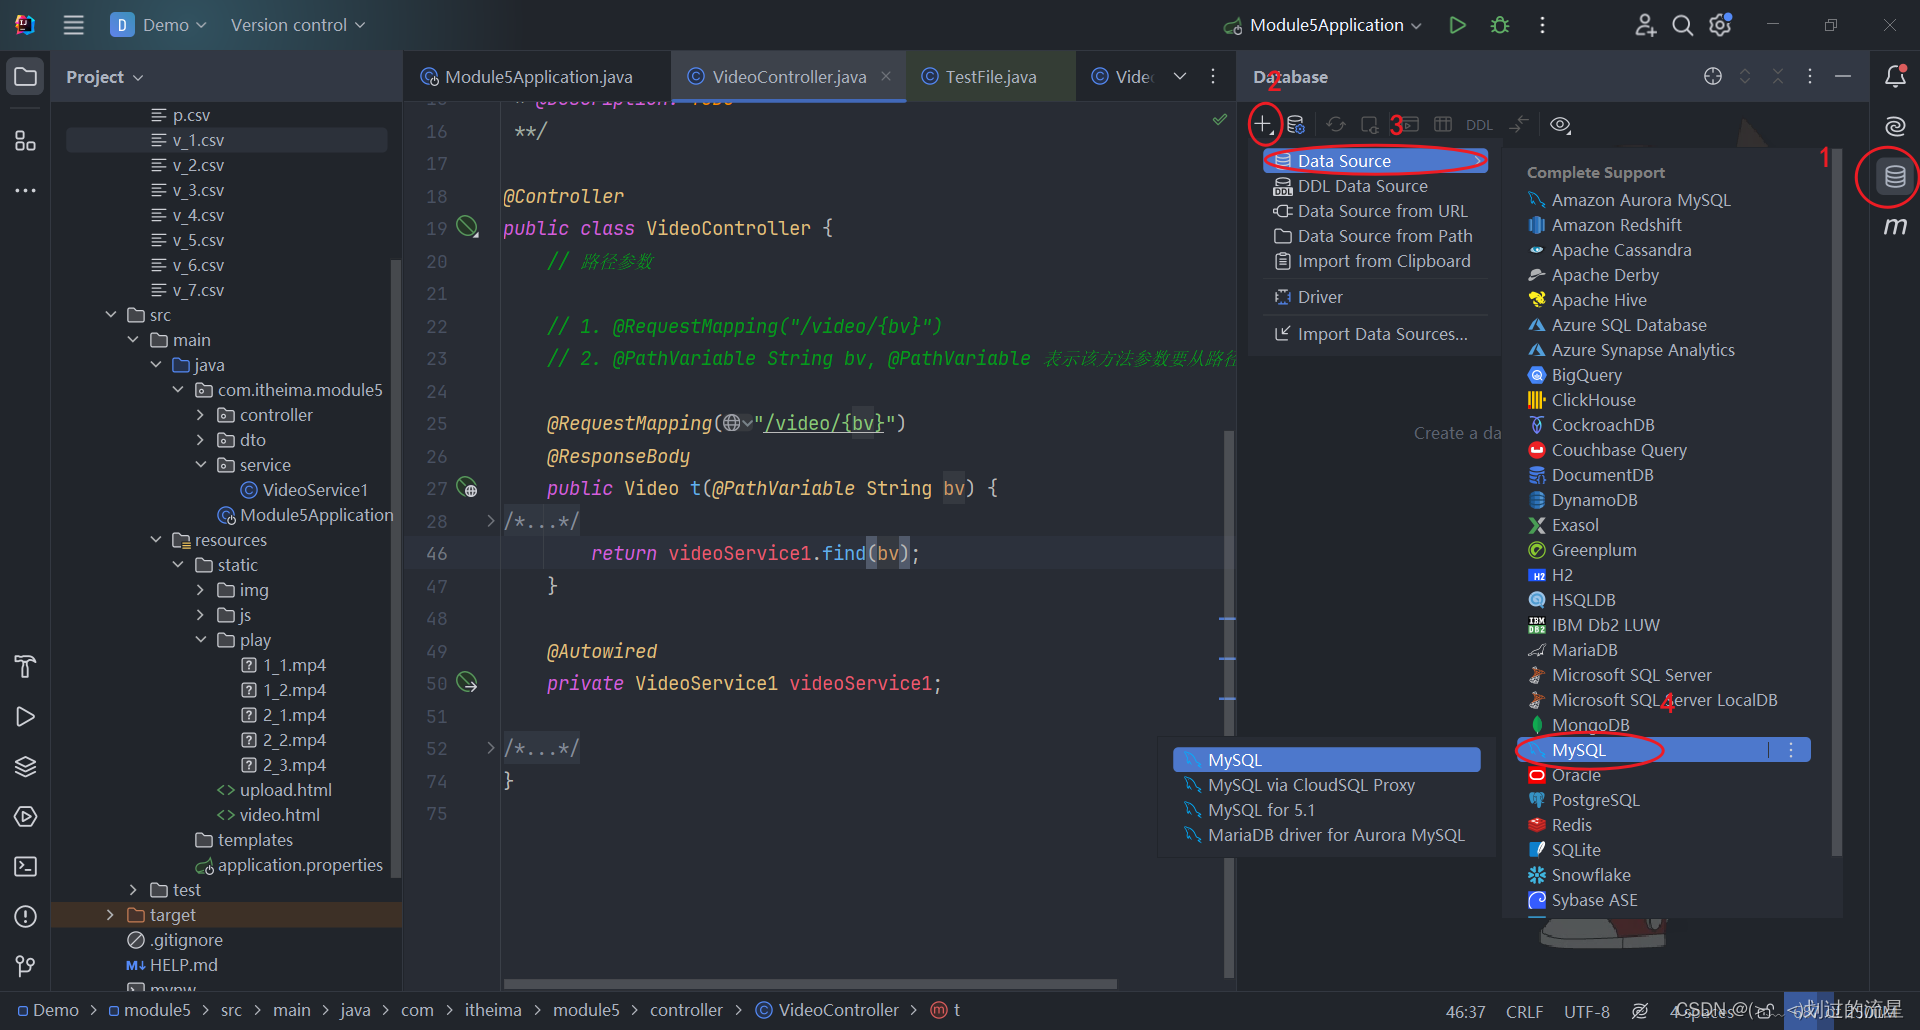The image size is (1920, 1030).
Task: Click the Refresh icon in Database toolbar
Action: [x=1336, y=125]
